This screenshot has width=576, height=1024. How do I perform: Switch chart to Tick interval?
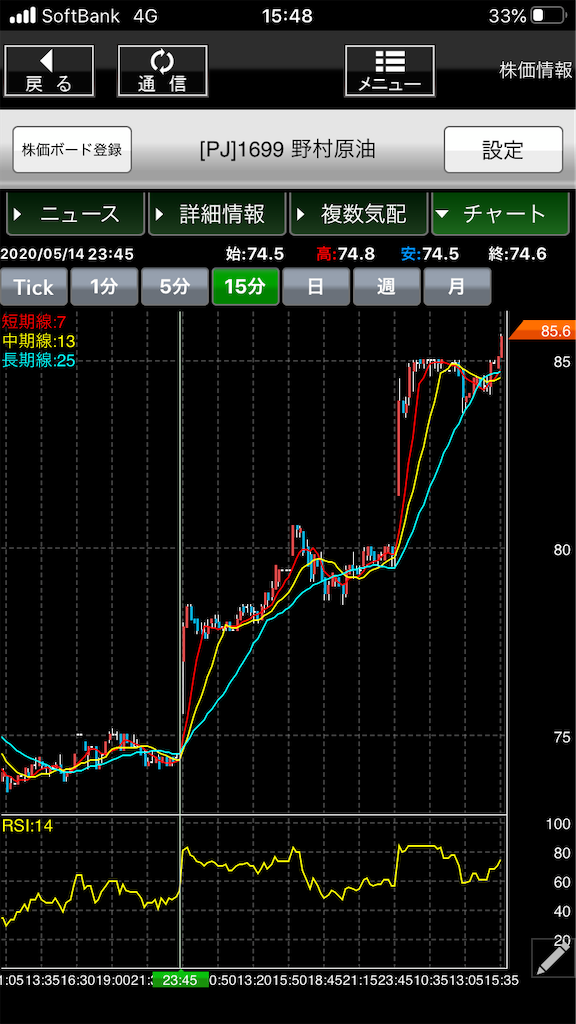[x=33, y=287]
